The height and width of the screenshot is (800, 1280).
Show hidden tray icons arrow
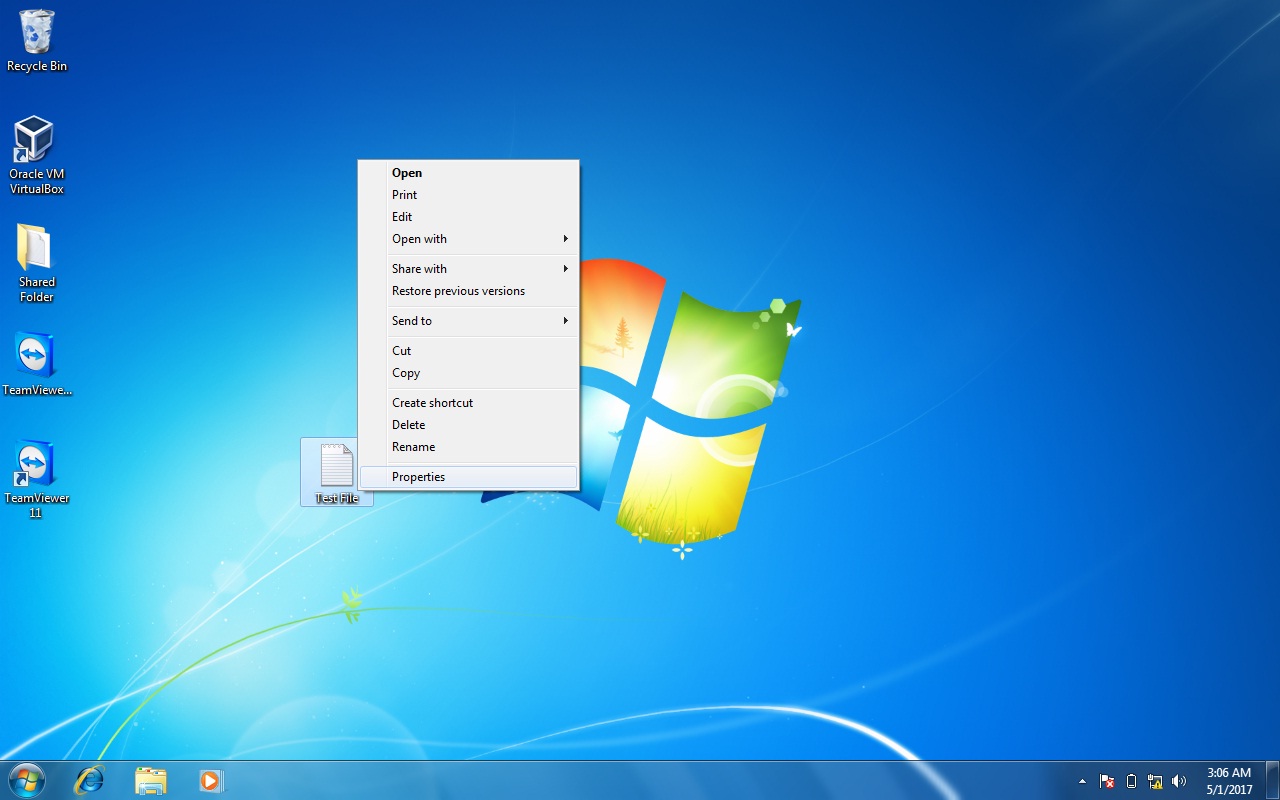point(1082,781)
